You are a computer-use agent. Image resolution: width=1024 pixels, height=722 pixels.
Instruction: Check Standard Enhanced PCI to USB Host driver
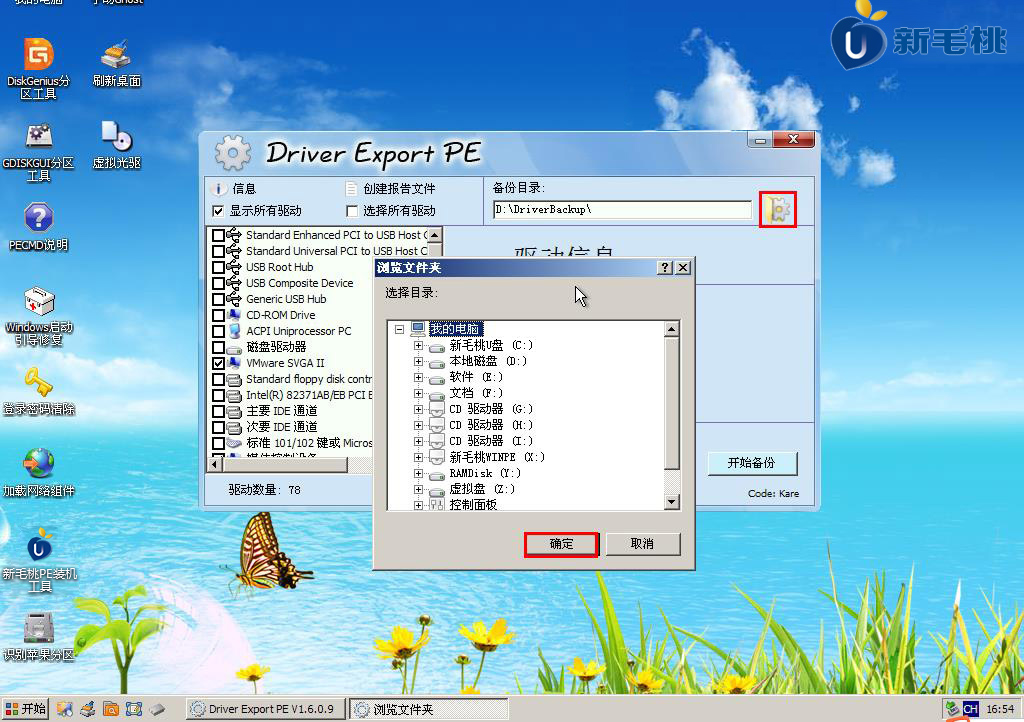click(218, 235)
